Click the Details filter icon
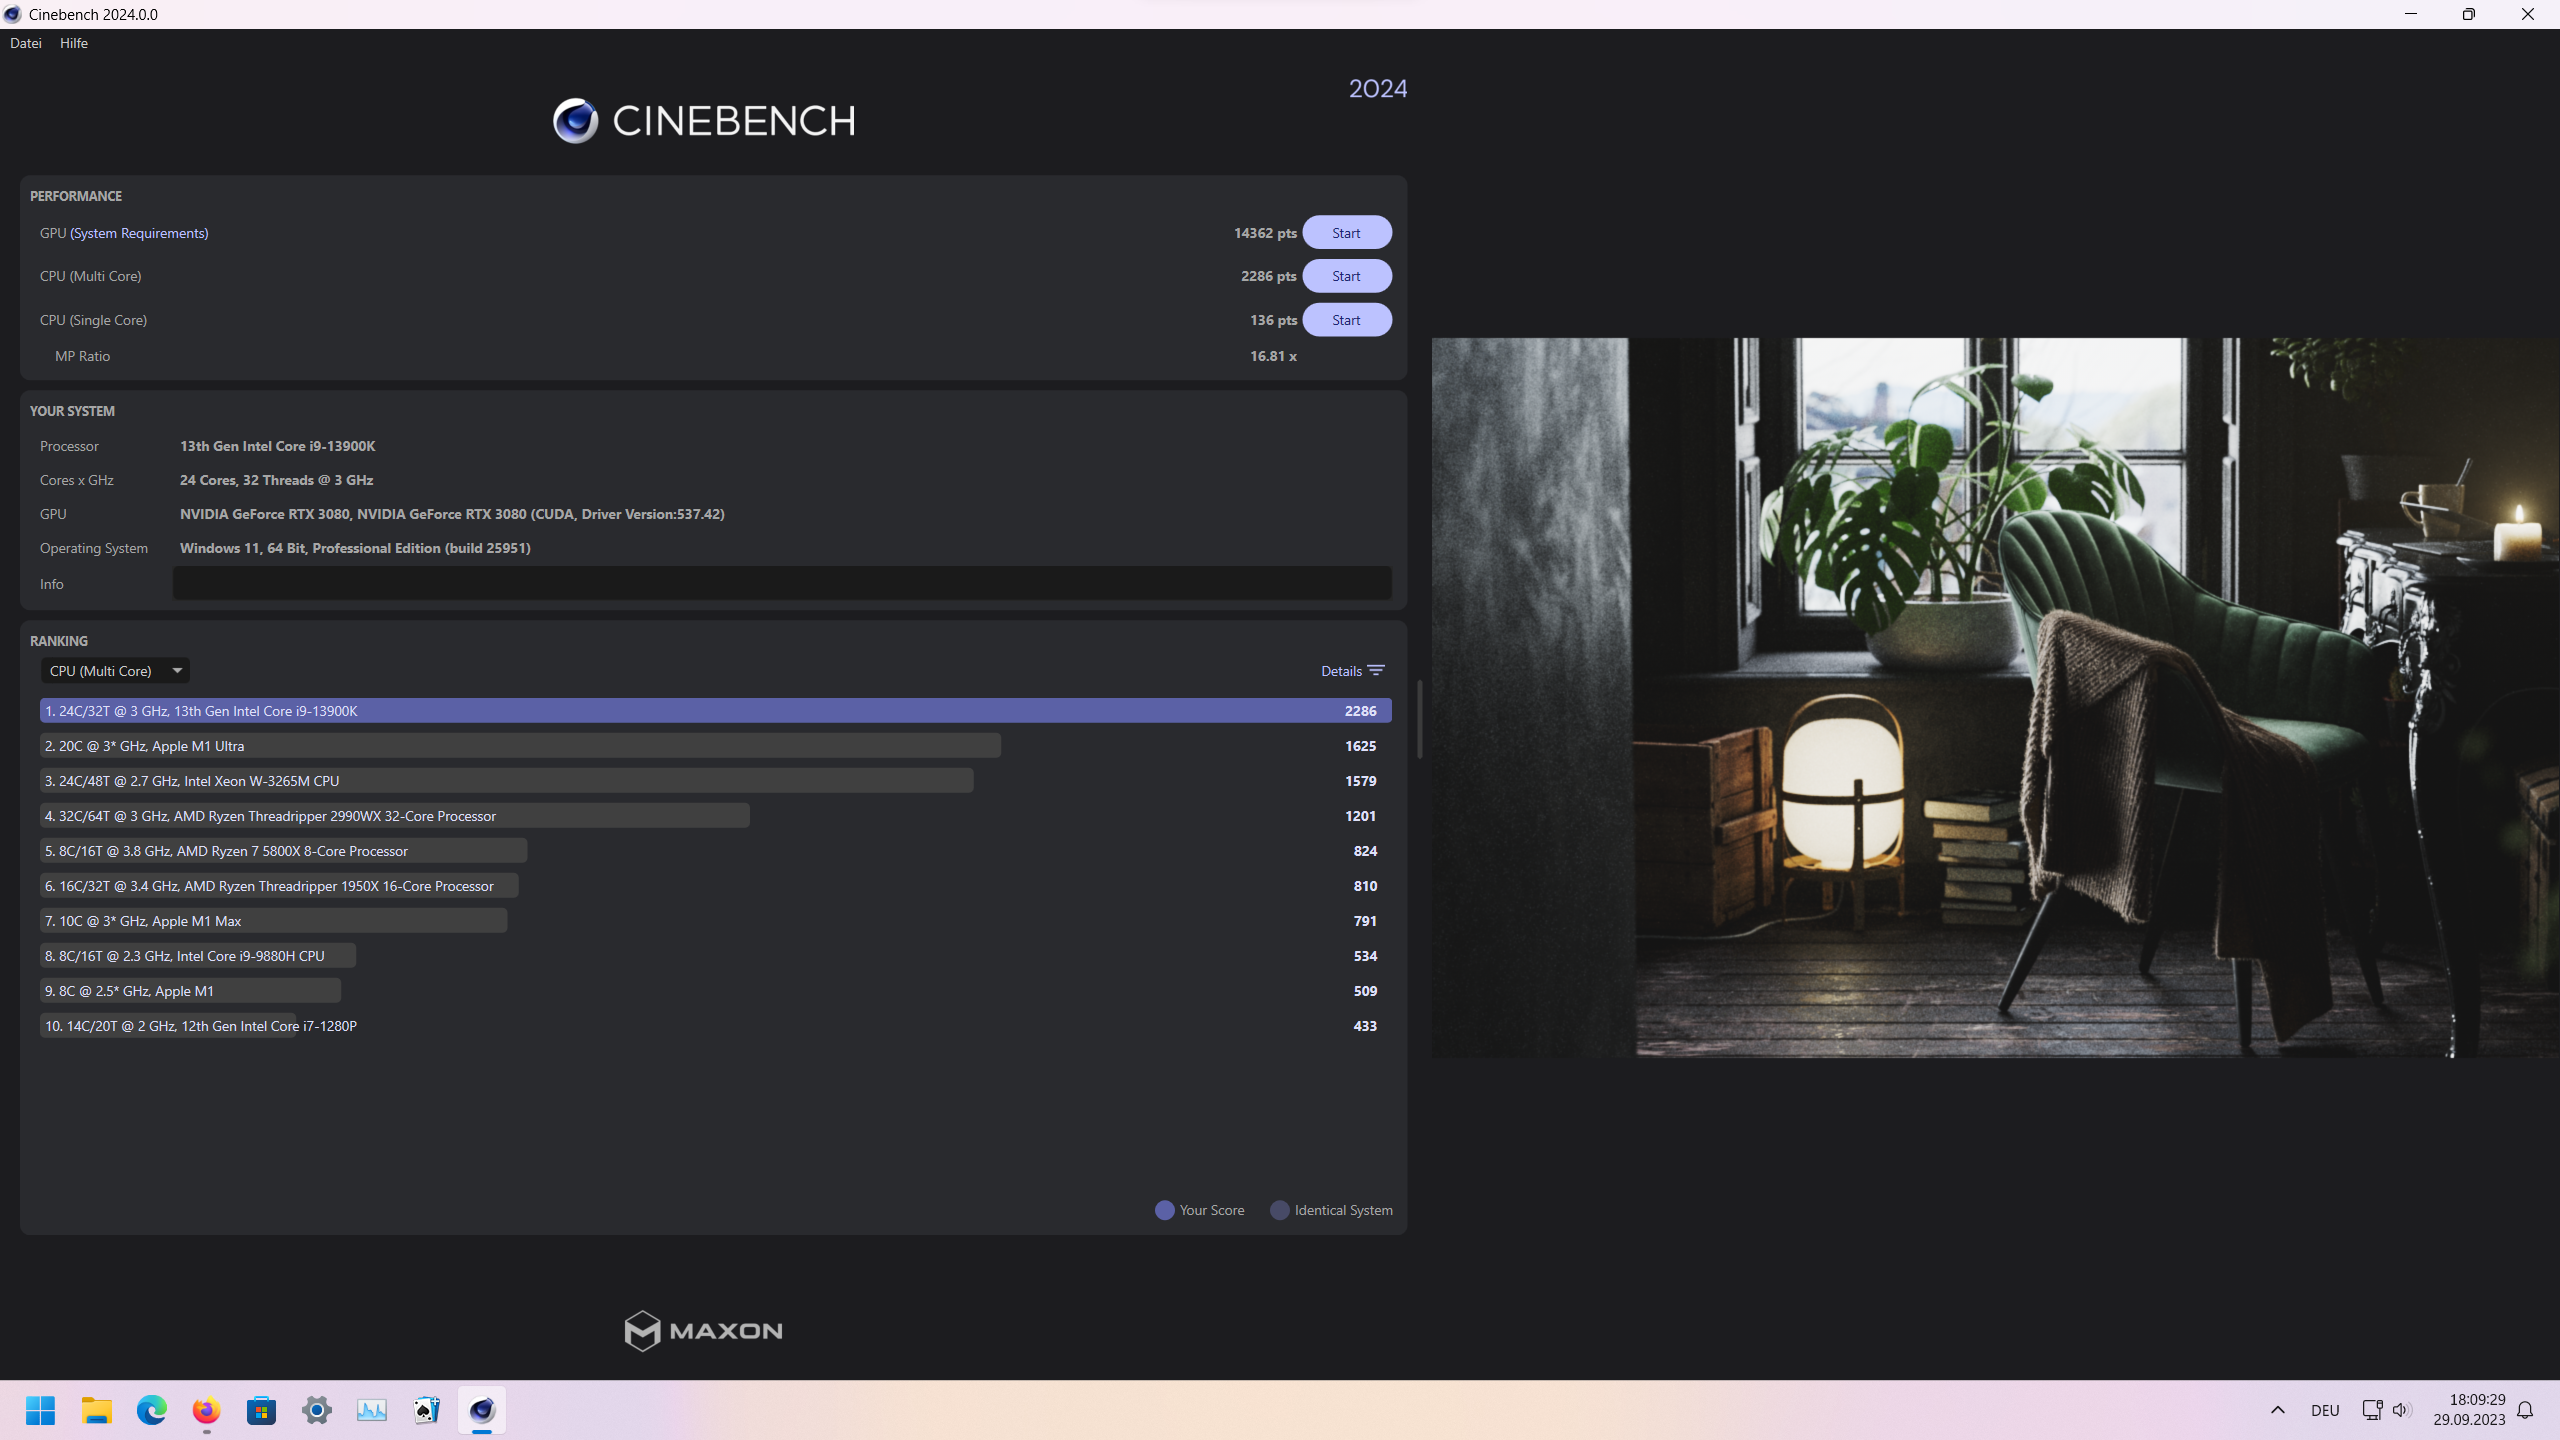This screenshot has height=1440, width=2560. coord(1376,671)
